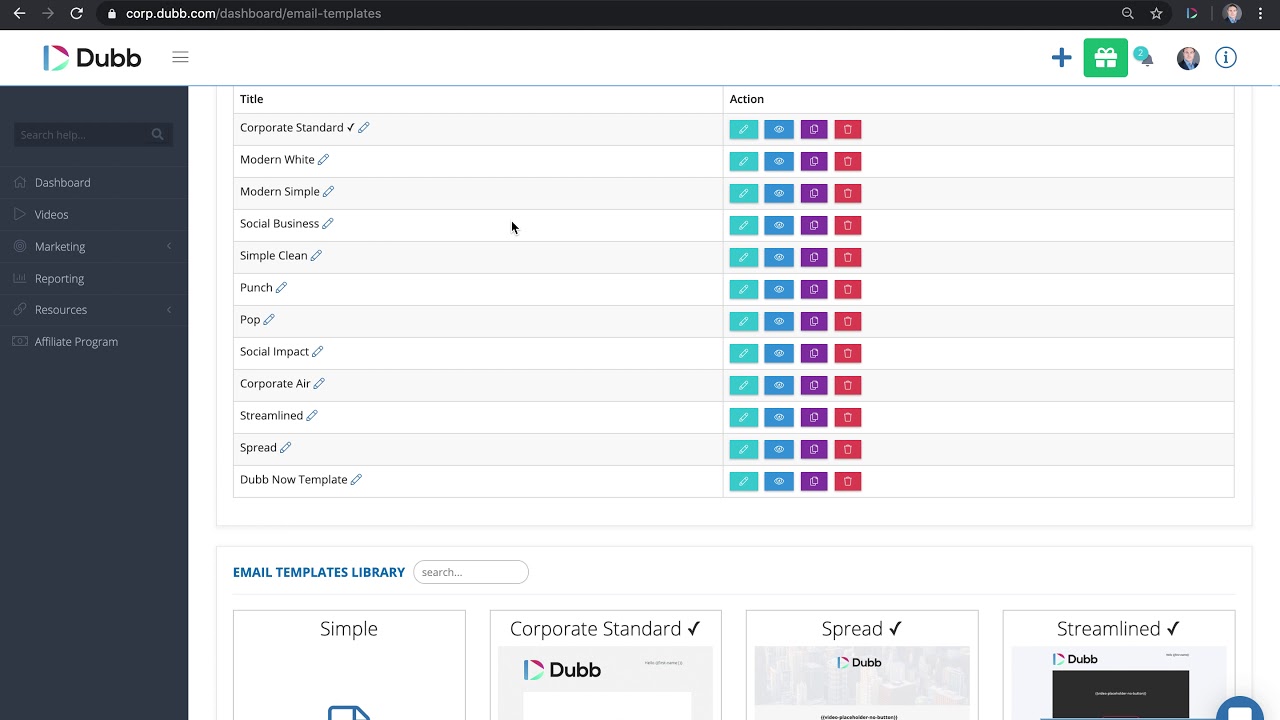Click the browser address bar URL

tap(253, 14)
